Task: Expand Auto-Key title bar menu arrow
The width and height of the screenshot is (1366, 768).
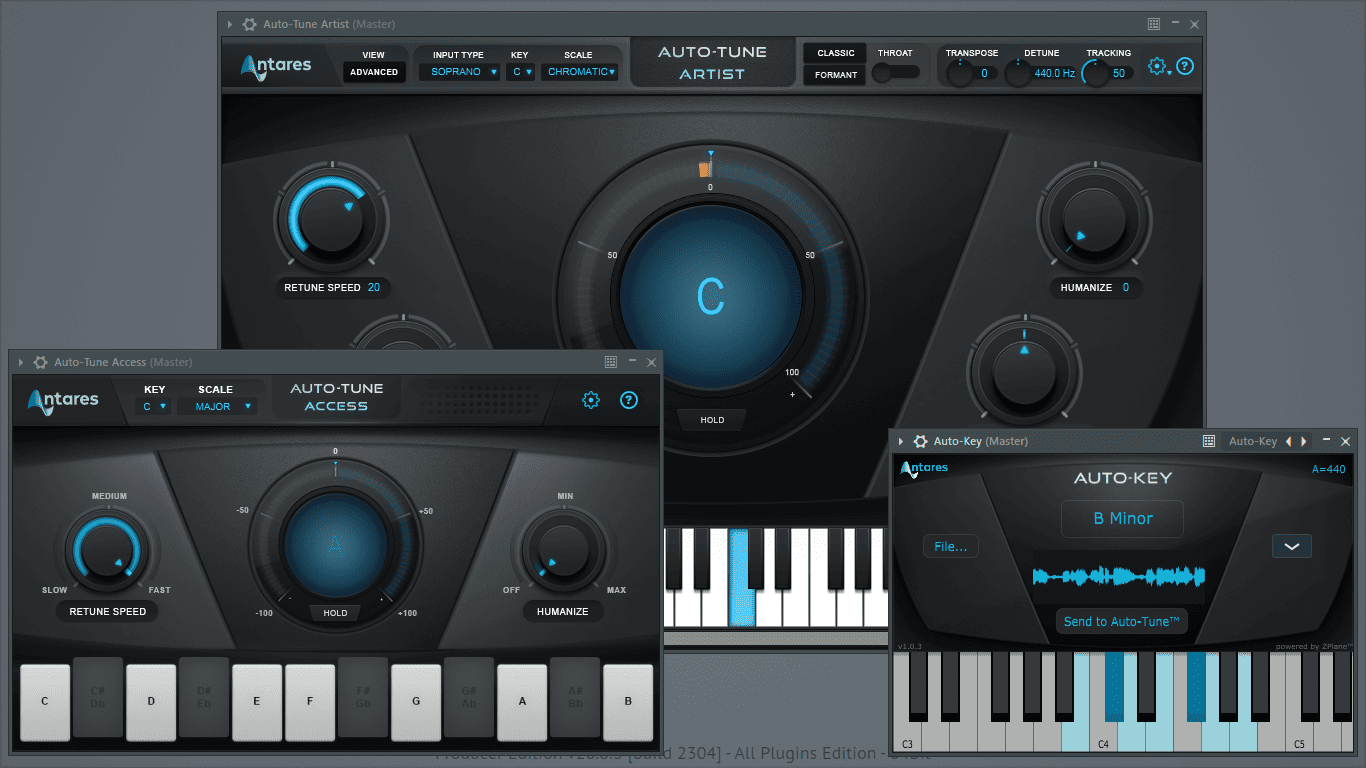Action: point(900,441)
